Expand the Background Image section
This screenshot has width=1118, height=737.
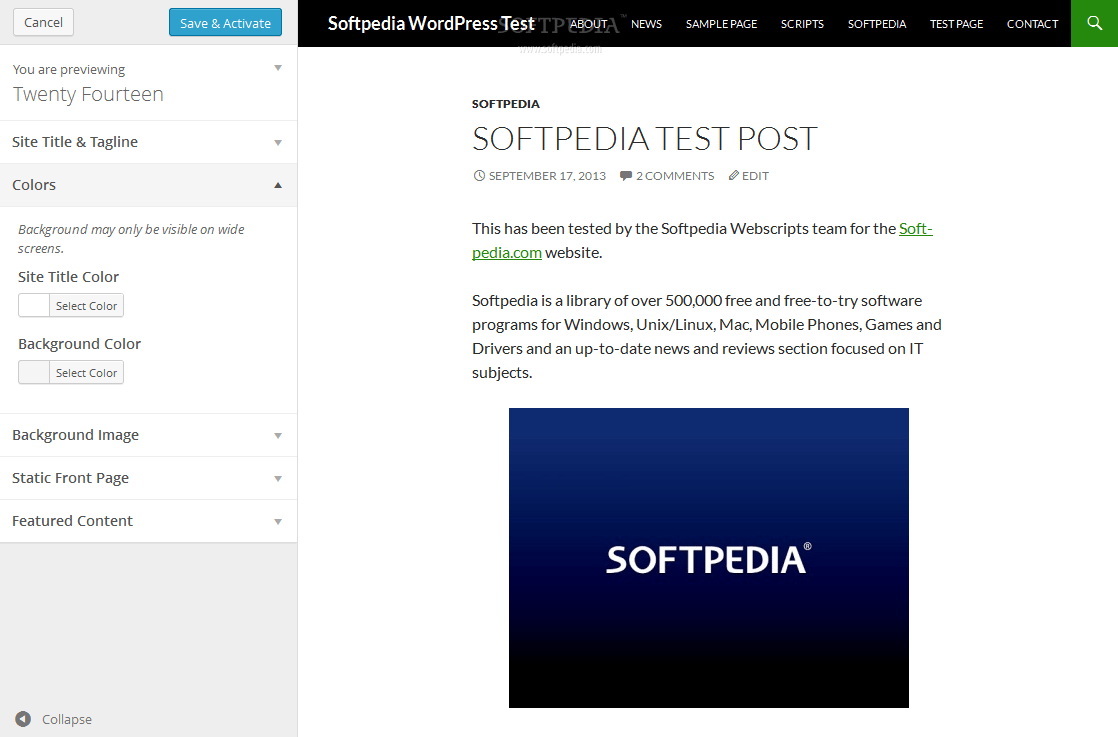coord(148,435)
